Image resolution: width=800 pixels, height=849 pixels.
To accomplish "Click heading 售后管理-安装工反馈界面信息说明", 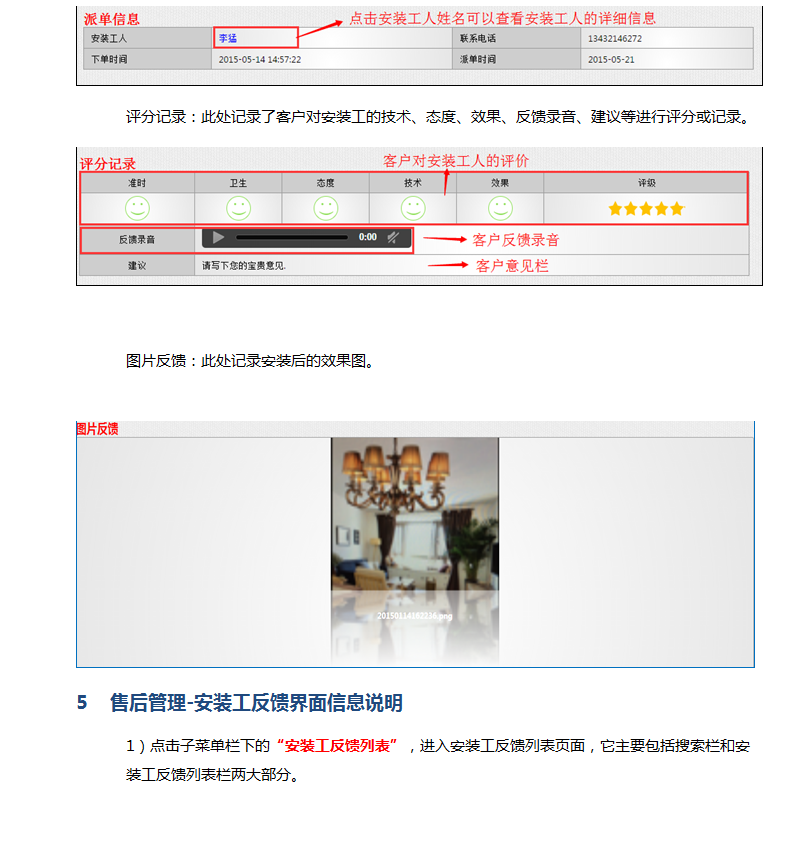I will point(257,703).
